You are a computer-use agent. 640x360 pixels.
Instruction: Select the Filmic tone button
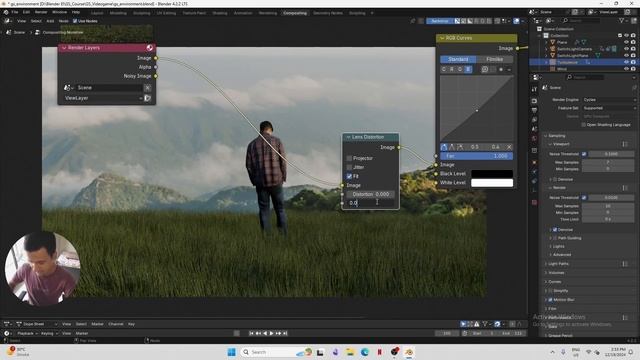[494, 60]
